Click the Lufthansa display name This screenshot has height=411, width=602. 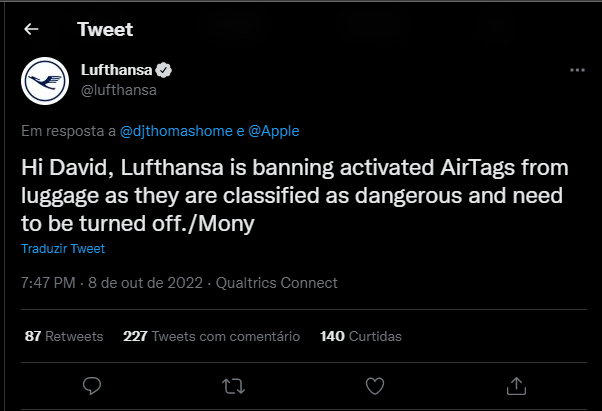tap(116, 70)
